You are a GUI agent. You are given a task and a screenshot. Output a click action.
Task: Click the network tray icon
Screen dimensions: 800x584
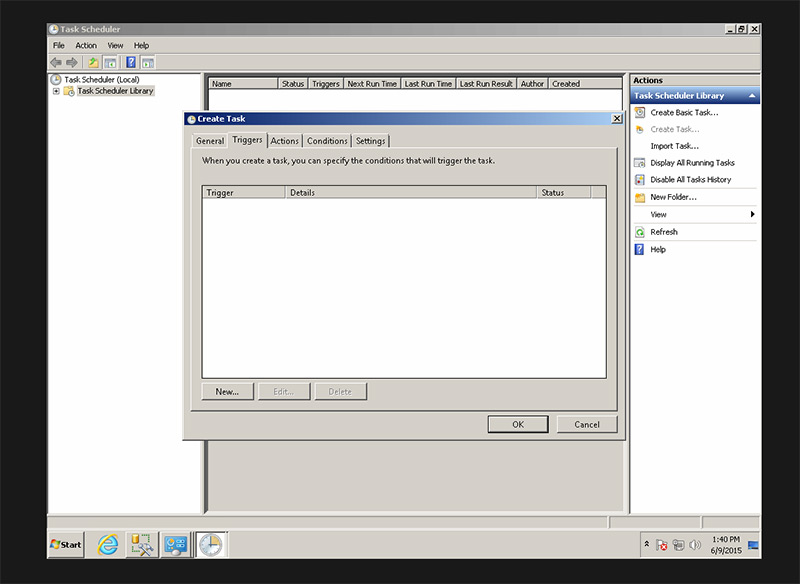(678, 545)
